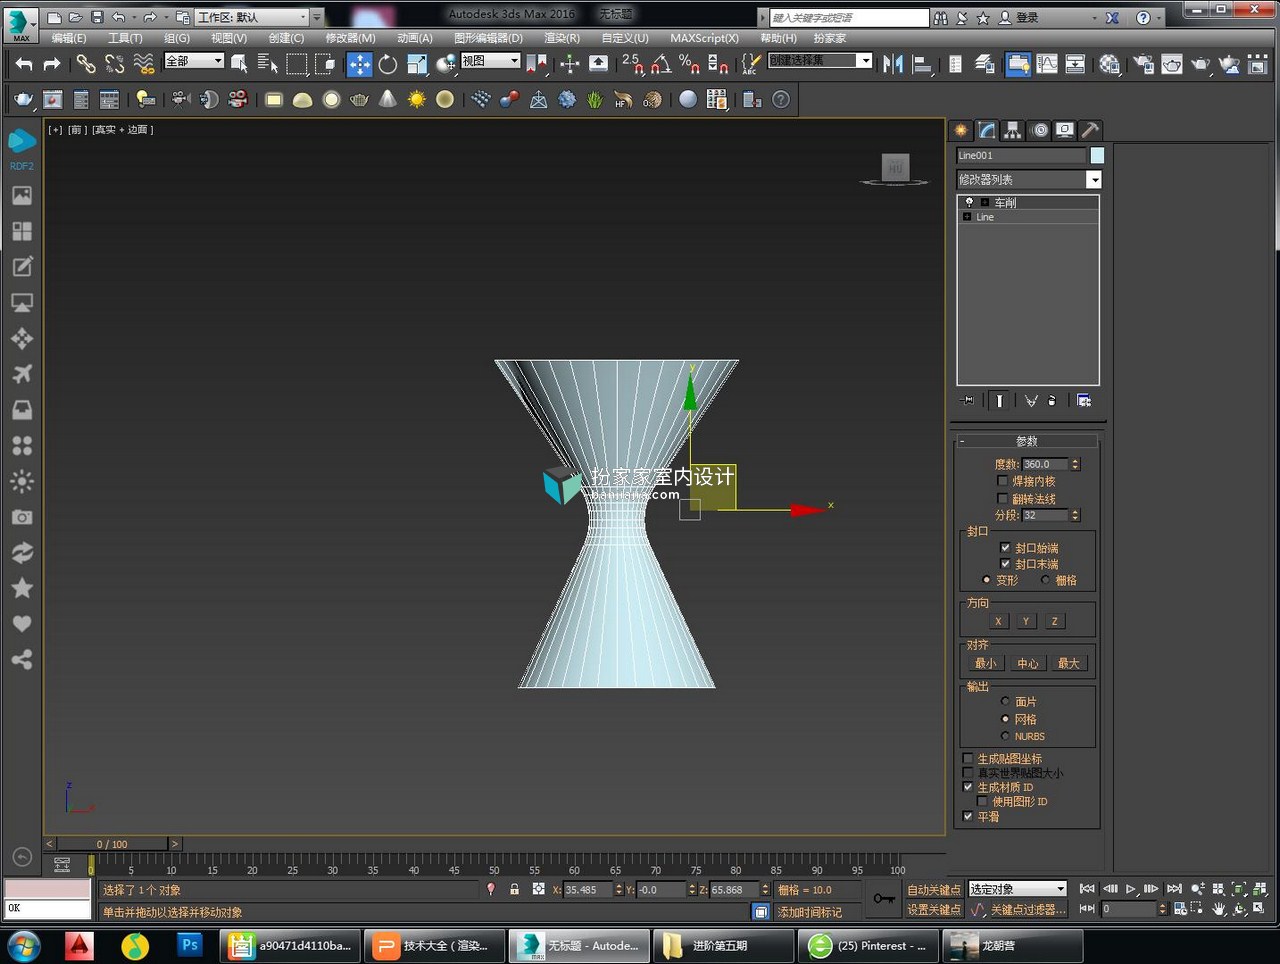Click the 度数 spinner arrows
Screen dimensions: 1280x964
pos(1075,464)
